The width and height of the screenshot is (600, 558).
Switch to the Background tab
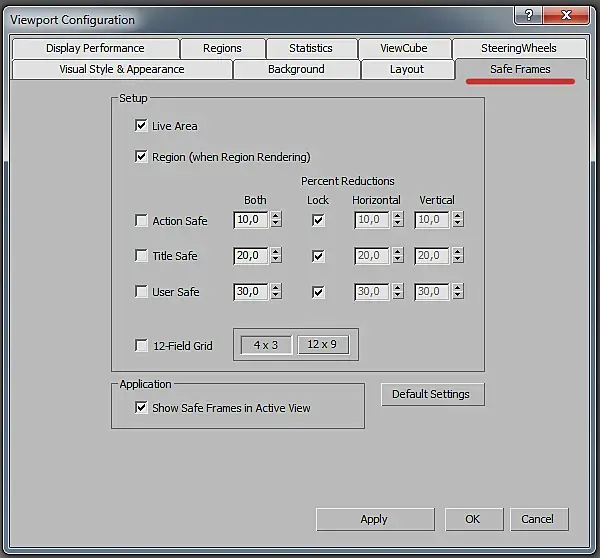[x=297, y=69]
